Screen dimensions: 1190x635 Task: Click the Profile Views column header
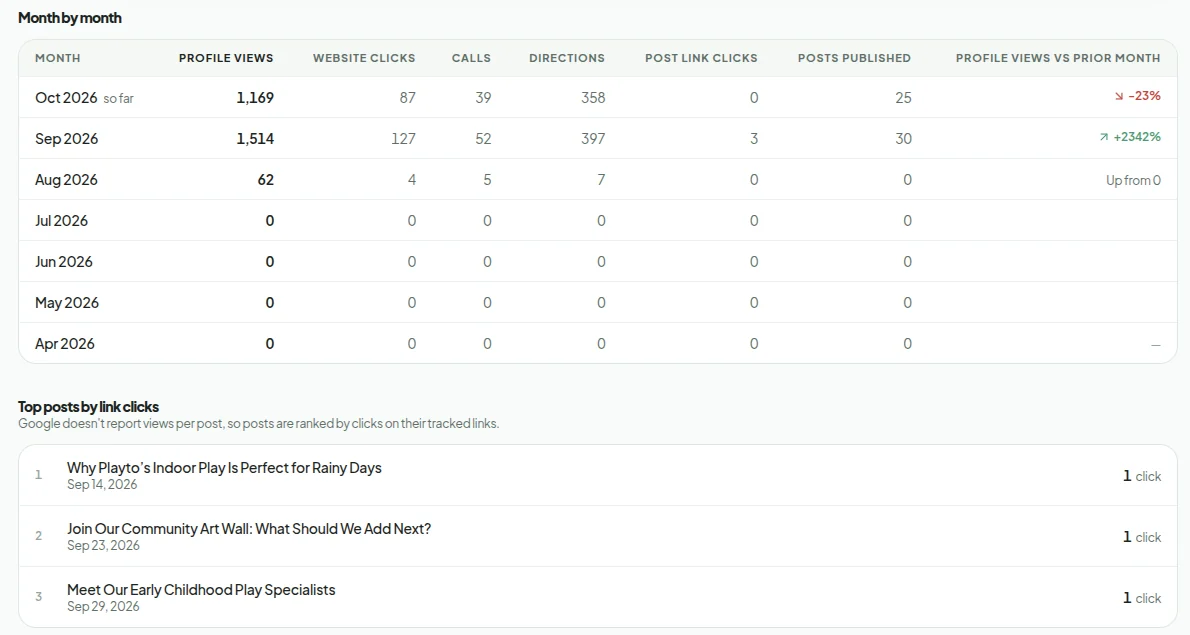(x=226, y=58)
